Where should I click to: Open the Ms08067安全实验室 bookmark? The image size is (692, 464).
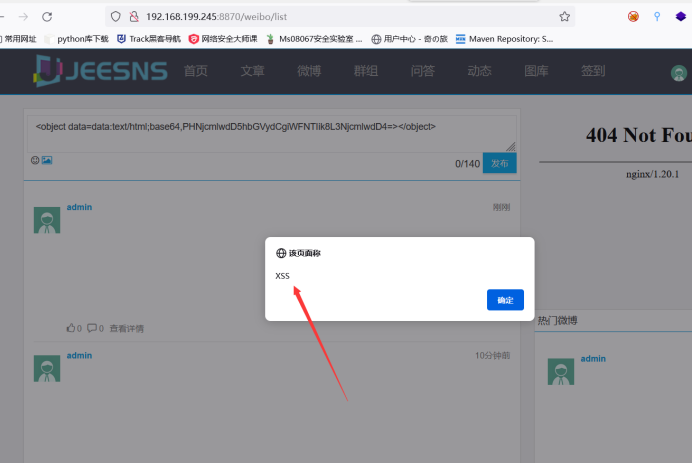[314, 39]
